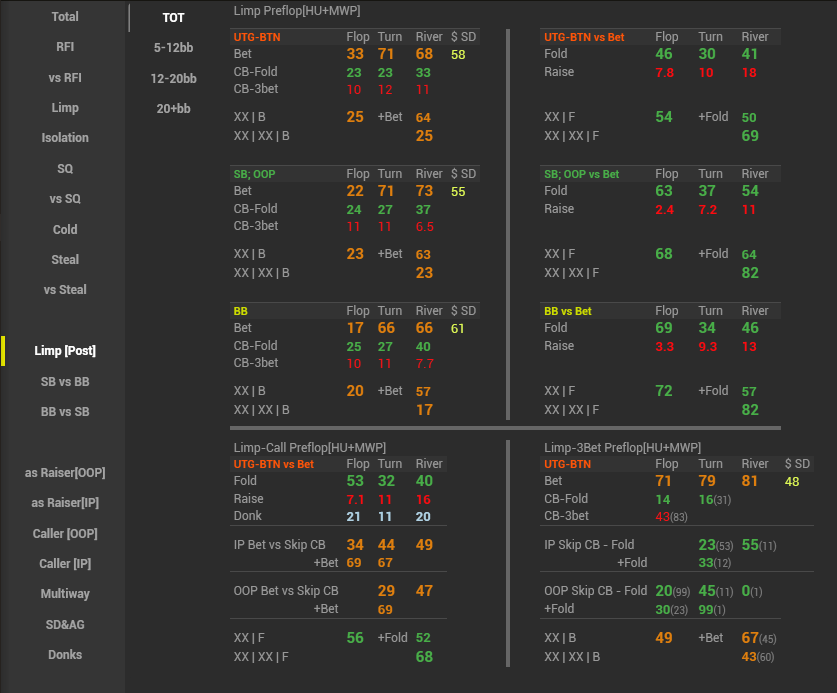Switch to the 20+bb stack filter
837x693 pixels.
174,108
